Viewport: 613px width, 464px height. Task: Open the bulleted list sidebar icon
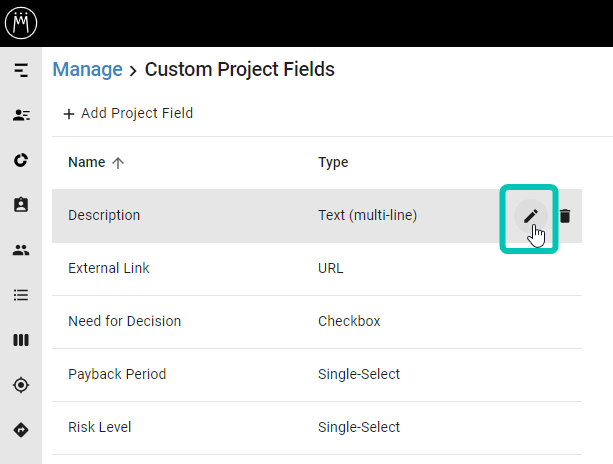(x=21, y=295)
